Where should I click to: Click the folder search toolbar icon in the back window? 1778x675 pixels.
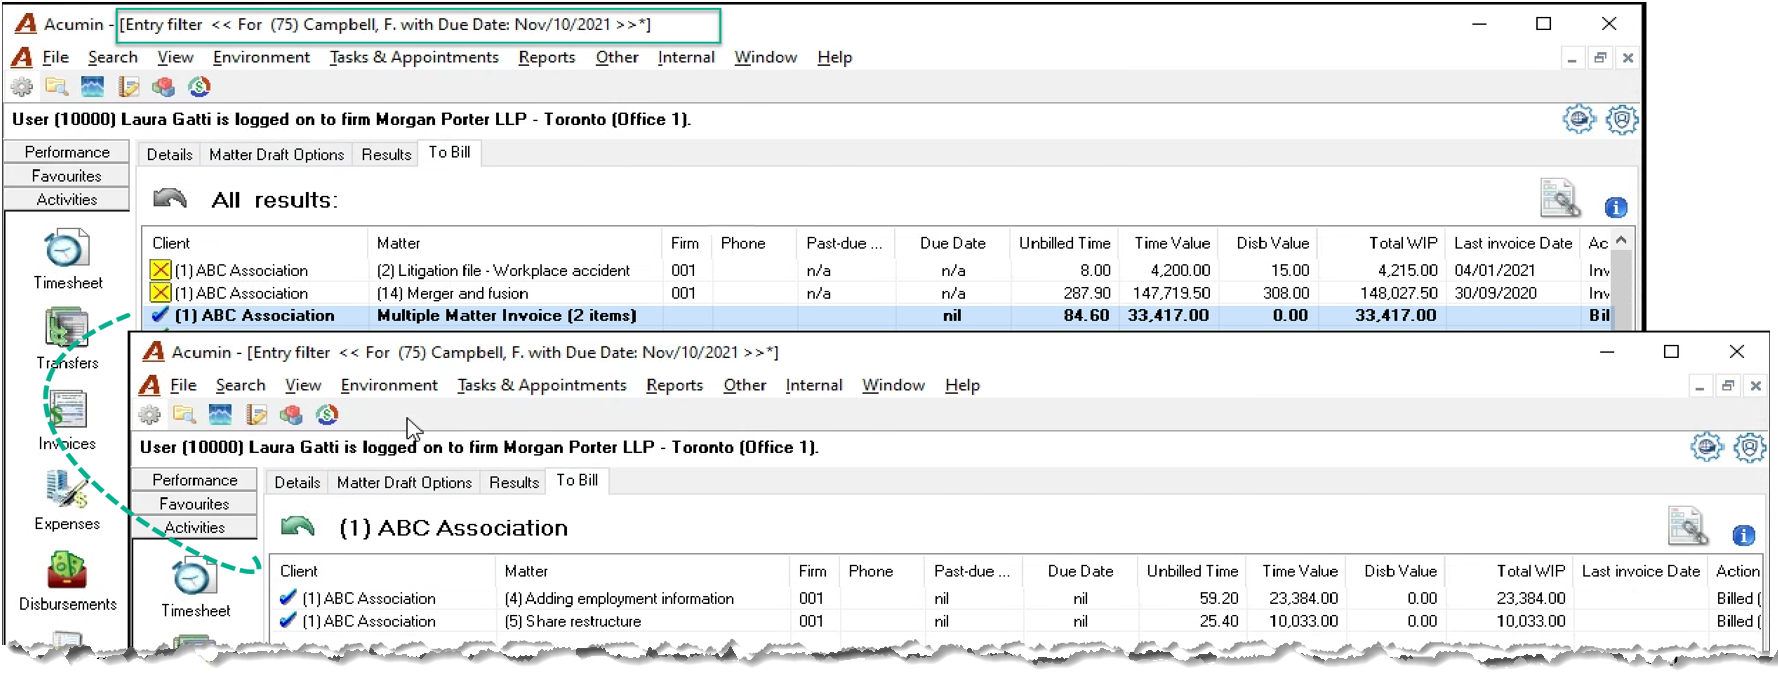click(x=56, y=87)
